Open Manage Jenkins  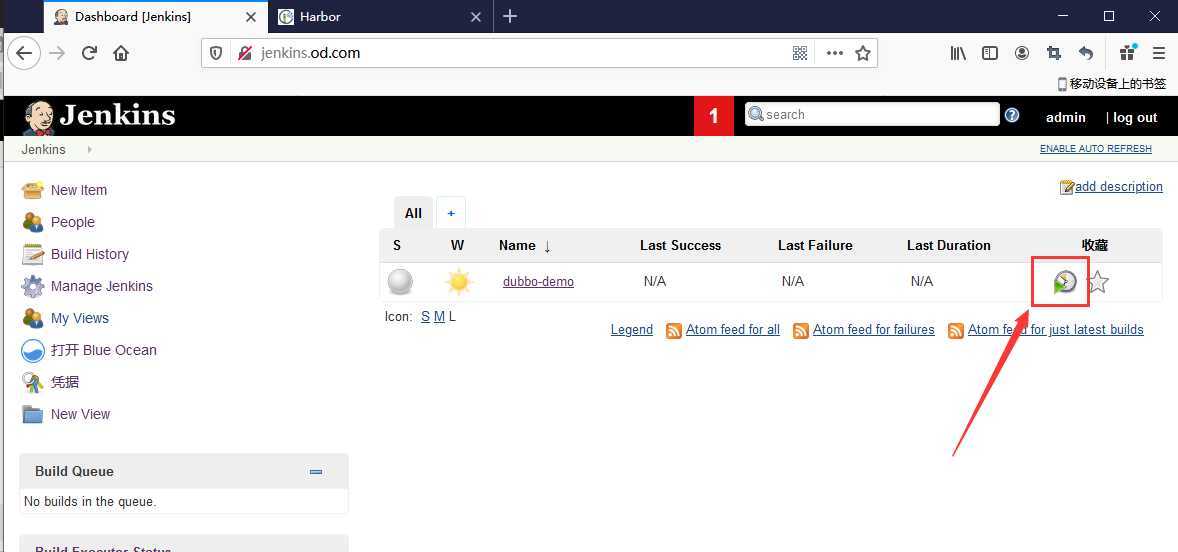pyautogui.click(x=101, y=286)
